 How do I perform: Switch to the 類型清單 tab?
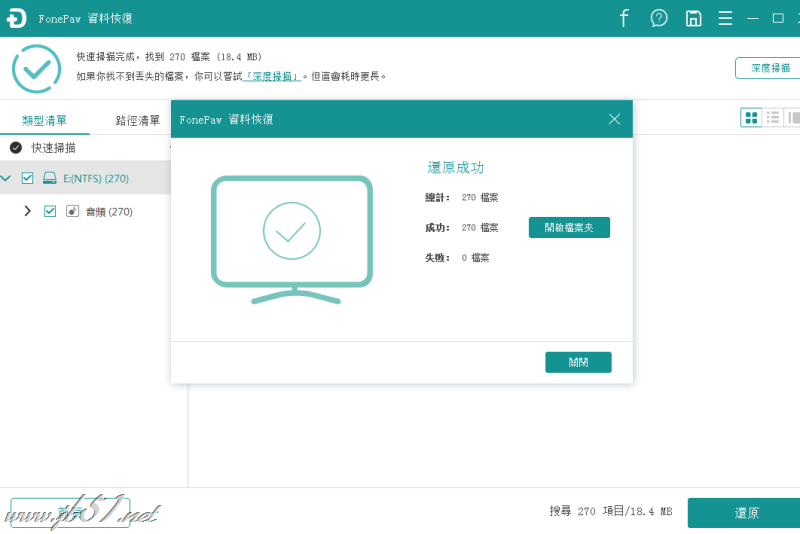pyautogui.click(x=44, y=120)
